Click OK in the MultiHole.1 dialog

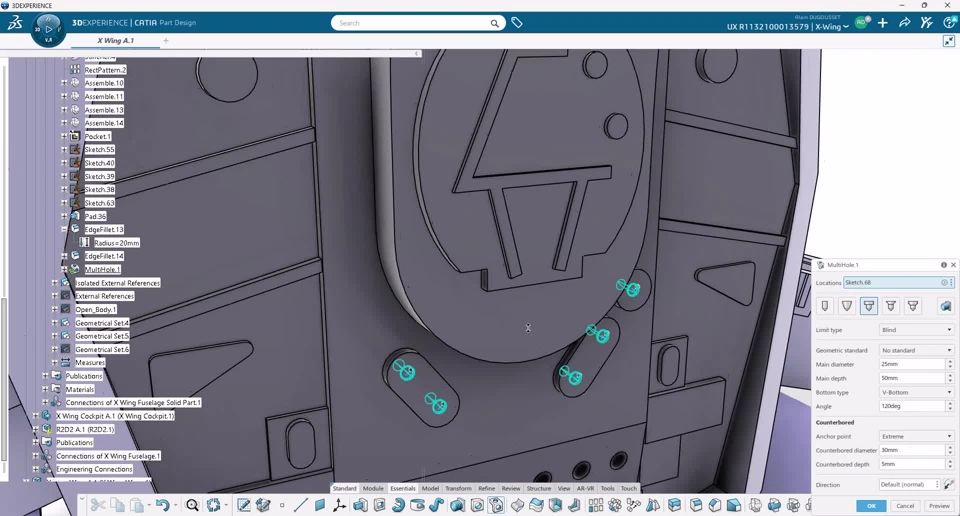pyautogui.click(x=871, y=506)
